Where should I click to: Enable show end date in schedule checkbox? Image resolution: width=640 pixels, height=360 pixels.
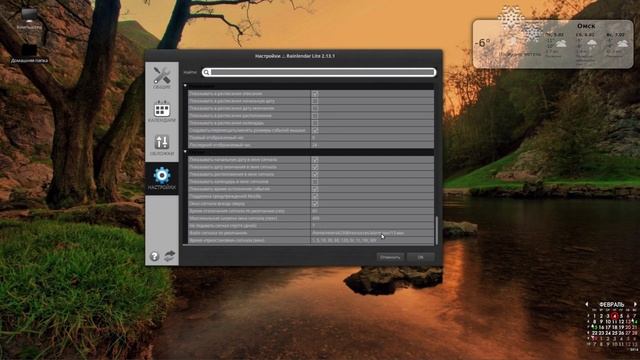coord(315,108)
